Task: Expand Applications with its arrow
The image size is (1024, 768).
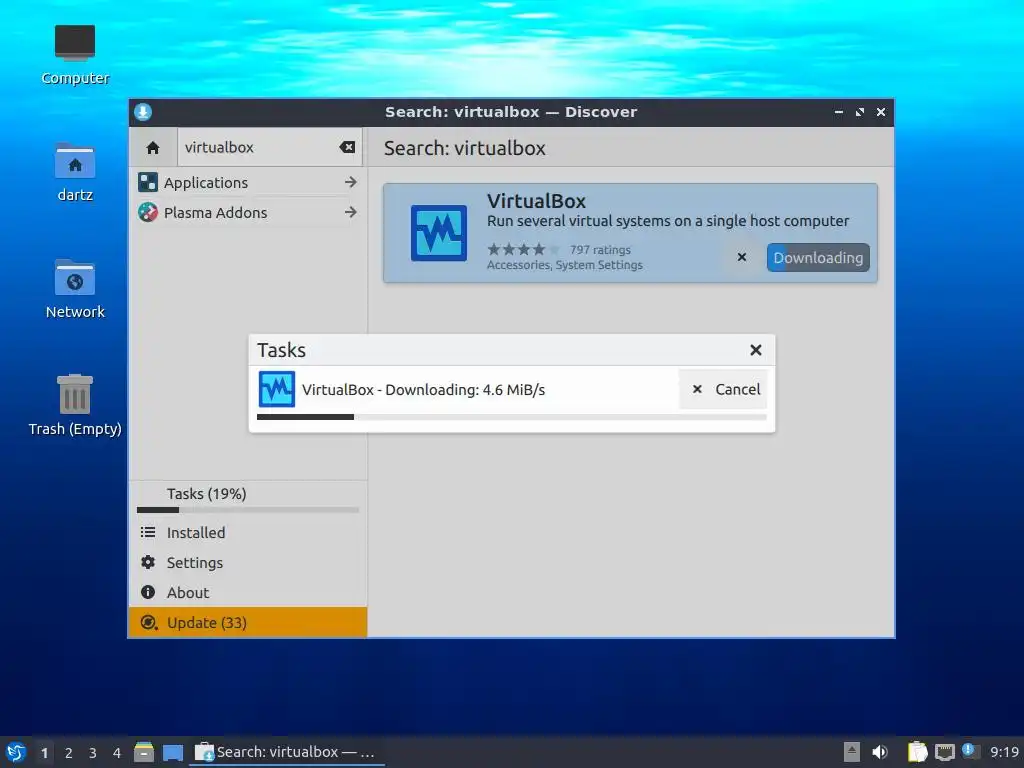Action: (x=351, y=182)
